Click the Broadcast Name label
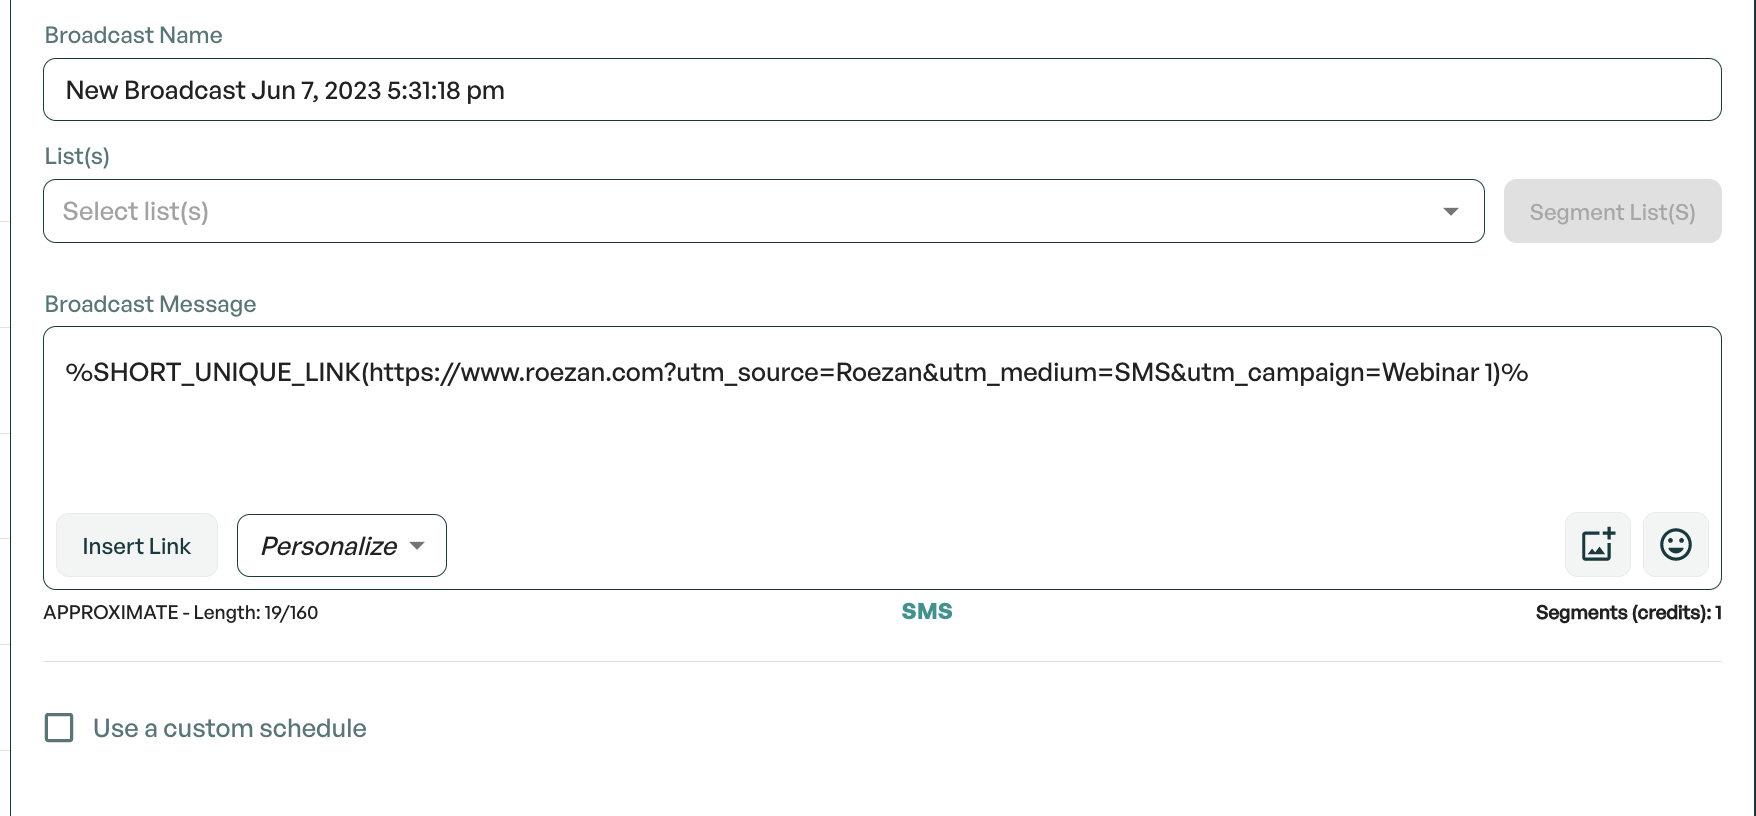The image size is (1756, 816). click(x=134, y=35)
